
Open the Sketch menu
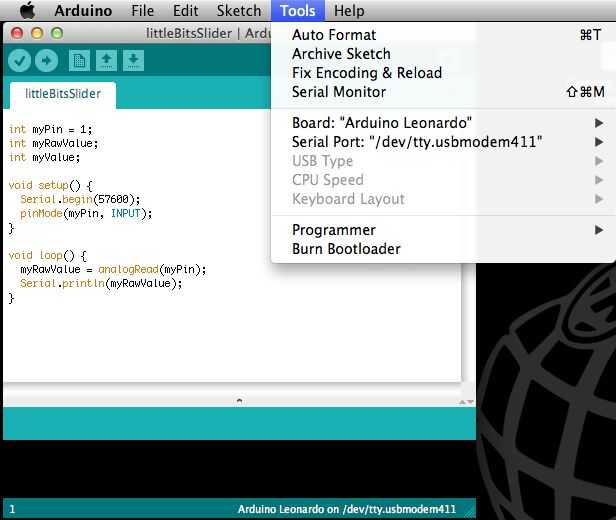coord(239,11)
